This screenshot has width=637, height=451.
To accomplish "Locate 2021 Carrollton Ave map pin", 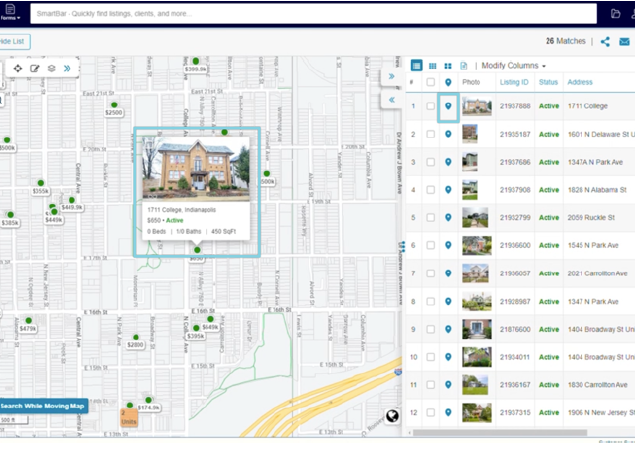I will (448, 273).
